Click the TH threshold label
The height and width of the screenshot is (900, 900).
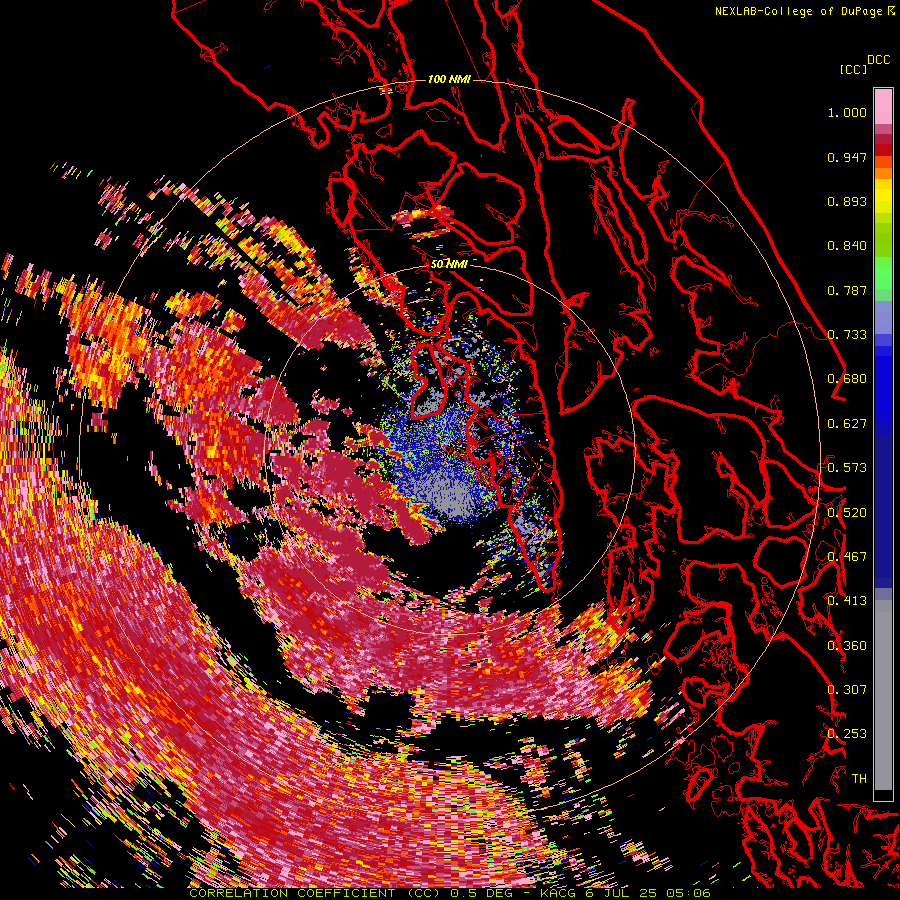tap(859, 779)
